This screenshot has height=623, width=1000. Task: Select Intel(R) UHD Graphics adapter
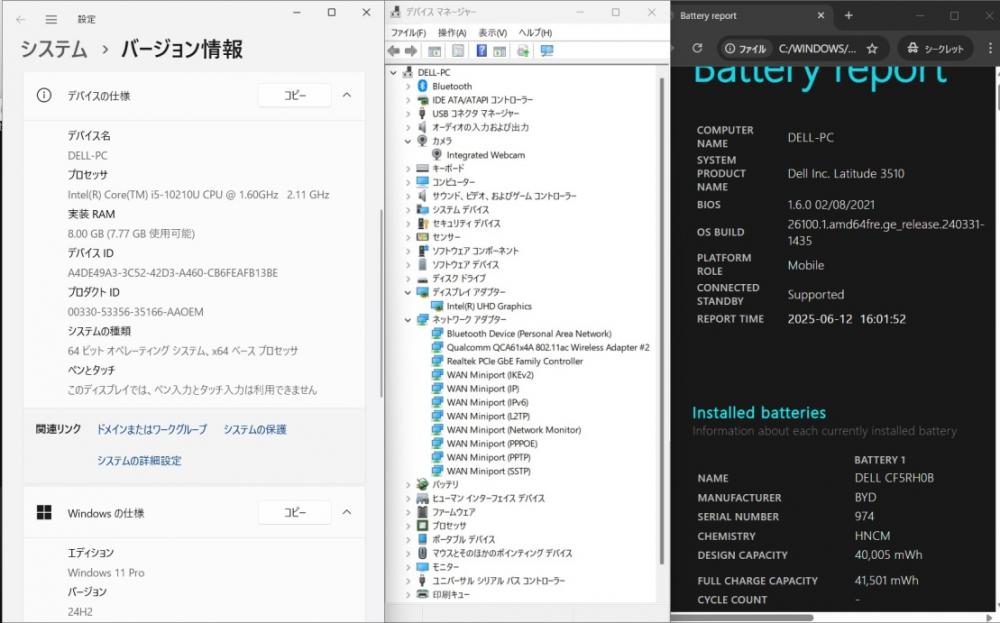point(489,306)
